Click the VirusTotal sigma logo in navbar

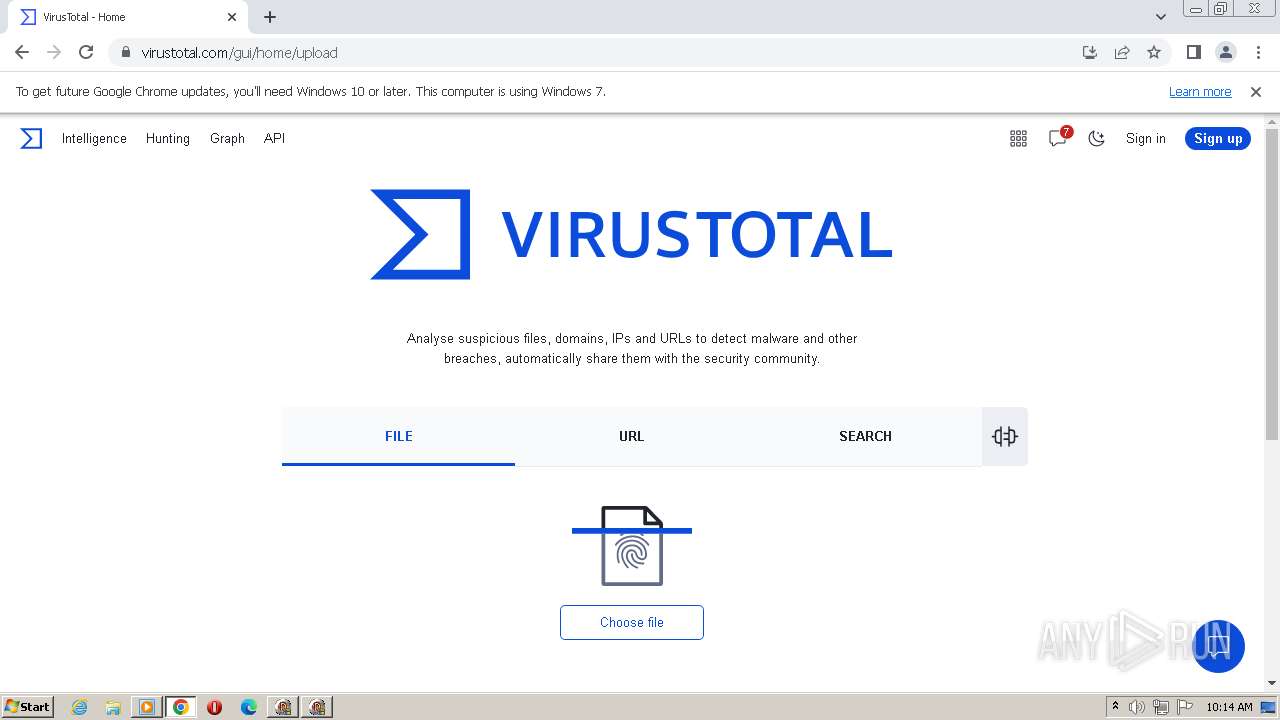point(31,138)
